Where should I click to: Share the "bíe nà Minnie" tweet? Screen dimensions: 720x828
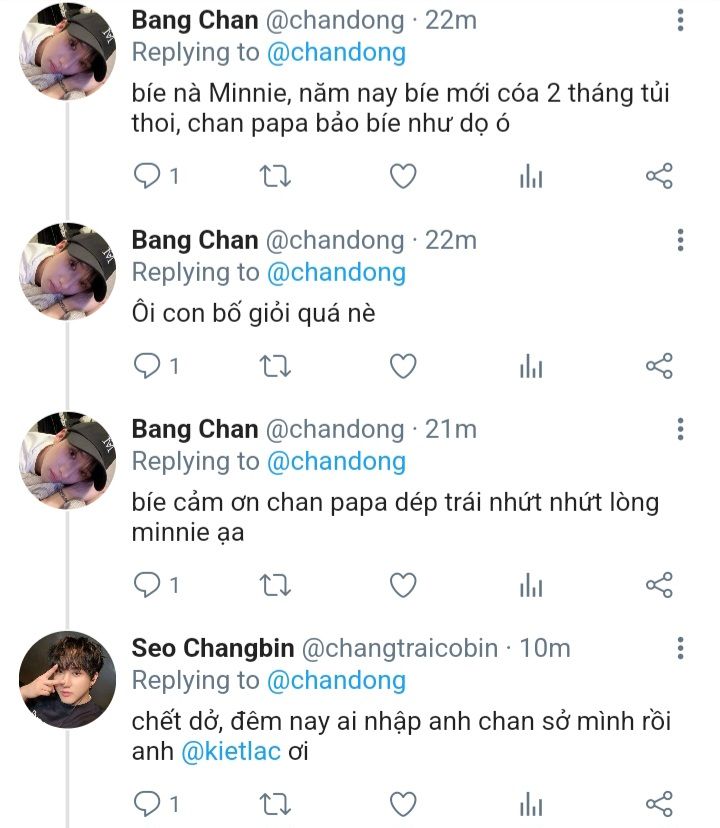coord(659,177)
